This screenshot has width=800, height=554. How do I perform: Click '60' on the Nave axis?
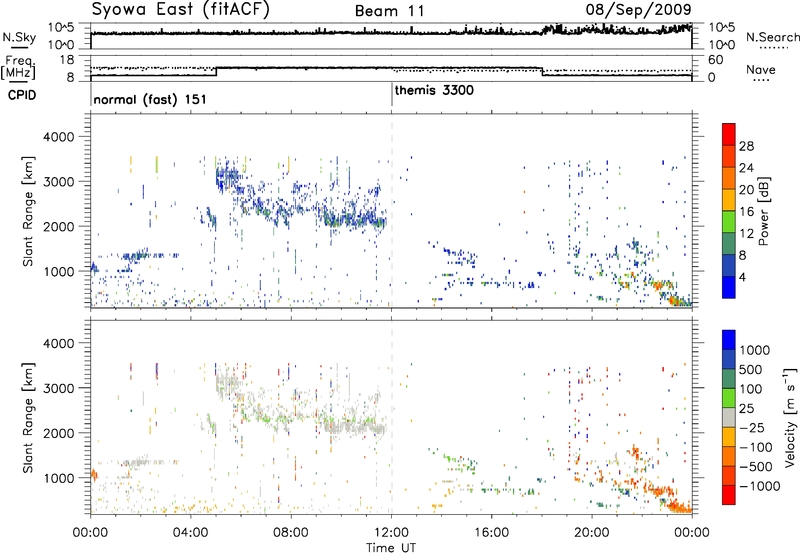(716, 60)
